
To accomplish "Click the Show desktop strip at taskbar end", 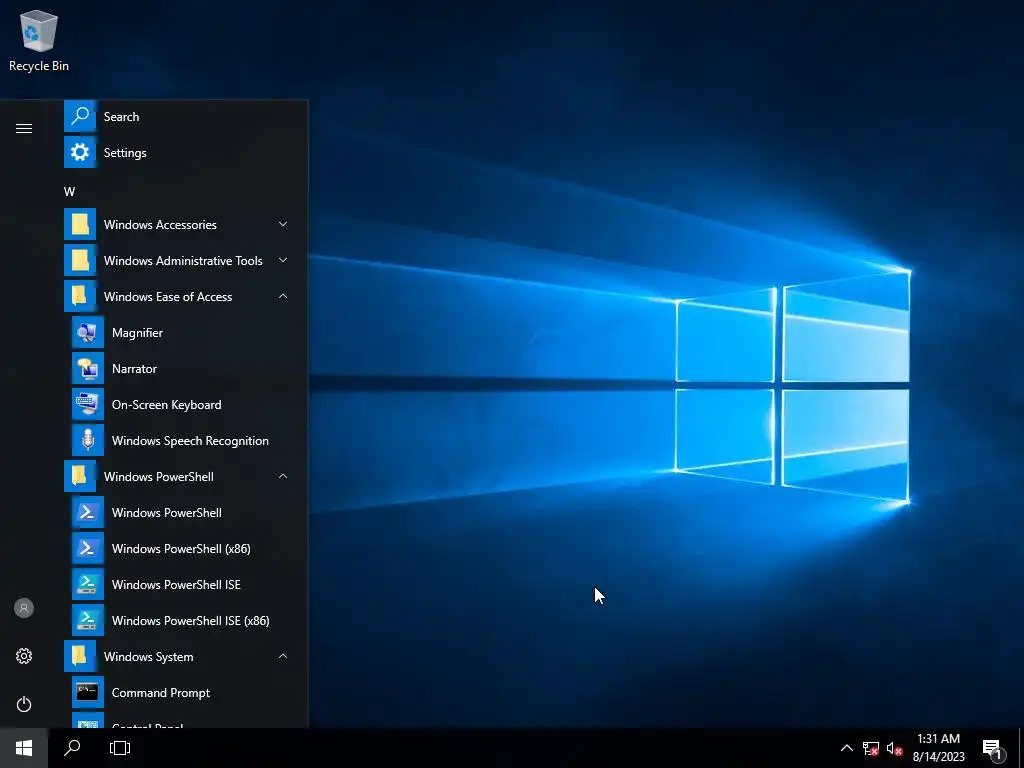I will pyautogui.click(x=1021, y=748).
